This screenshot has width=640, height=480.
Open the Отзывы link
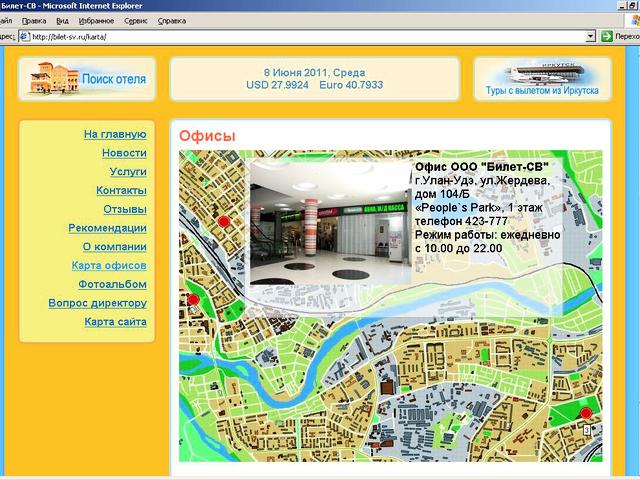click(125, 209)
